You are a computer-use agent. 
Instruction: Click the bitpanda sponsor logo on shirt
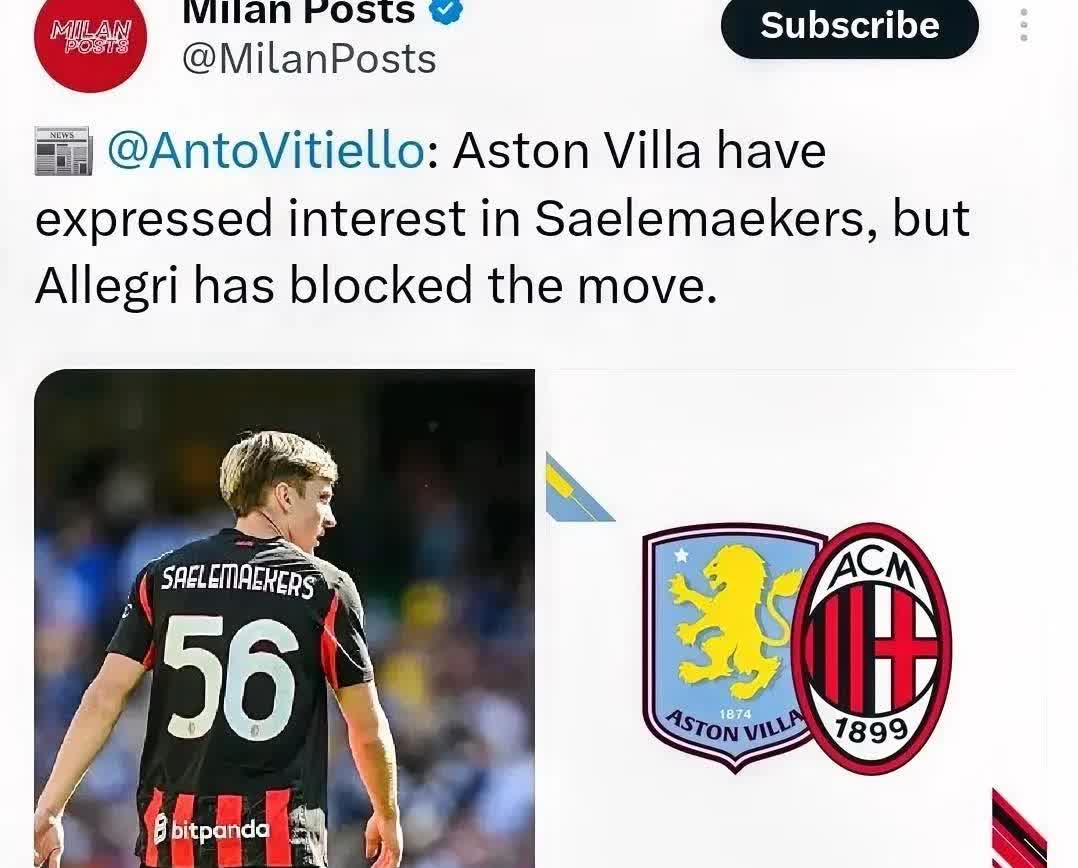tap(211, 829)
